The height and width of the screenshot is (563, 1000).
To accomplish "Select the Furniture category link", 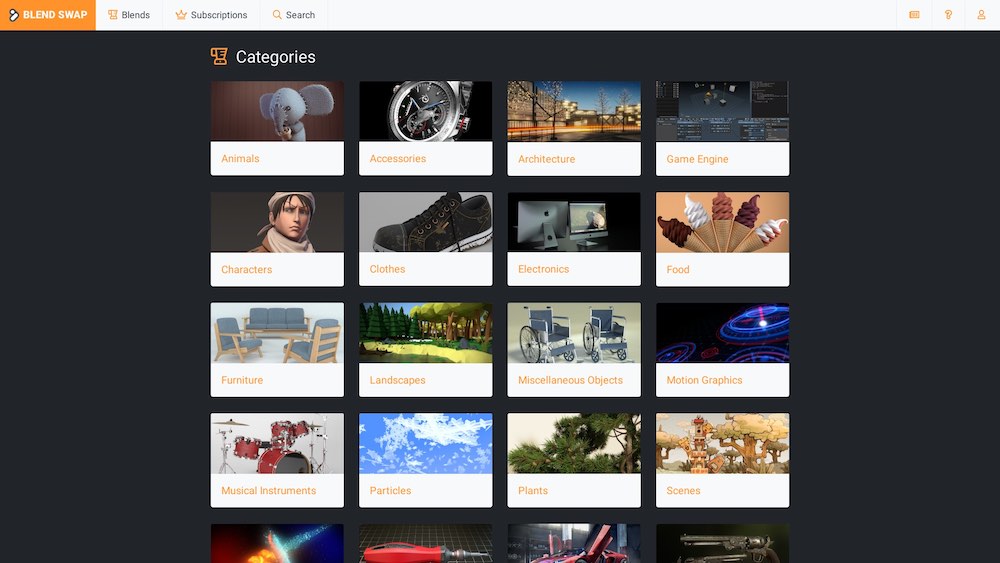I will (x=242, y=380).
